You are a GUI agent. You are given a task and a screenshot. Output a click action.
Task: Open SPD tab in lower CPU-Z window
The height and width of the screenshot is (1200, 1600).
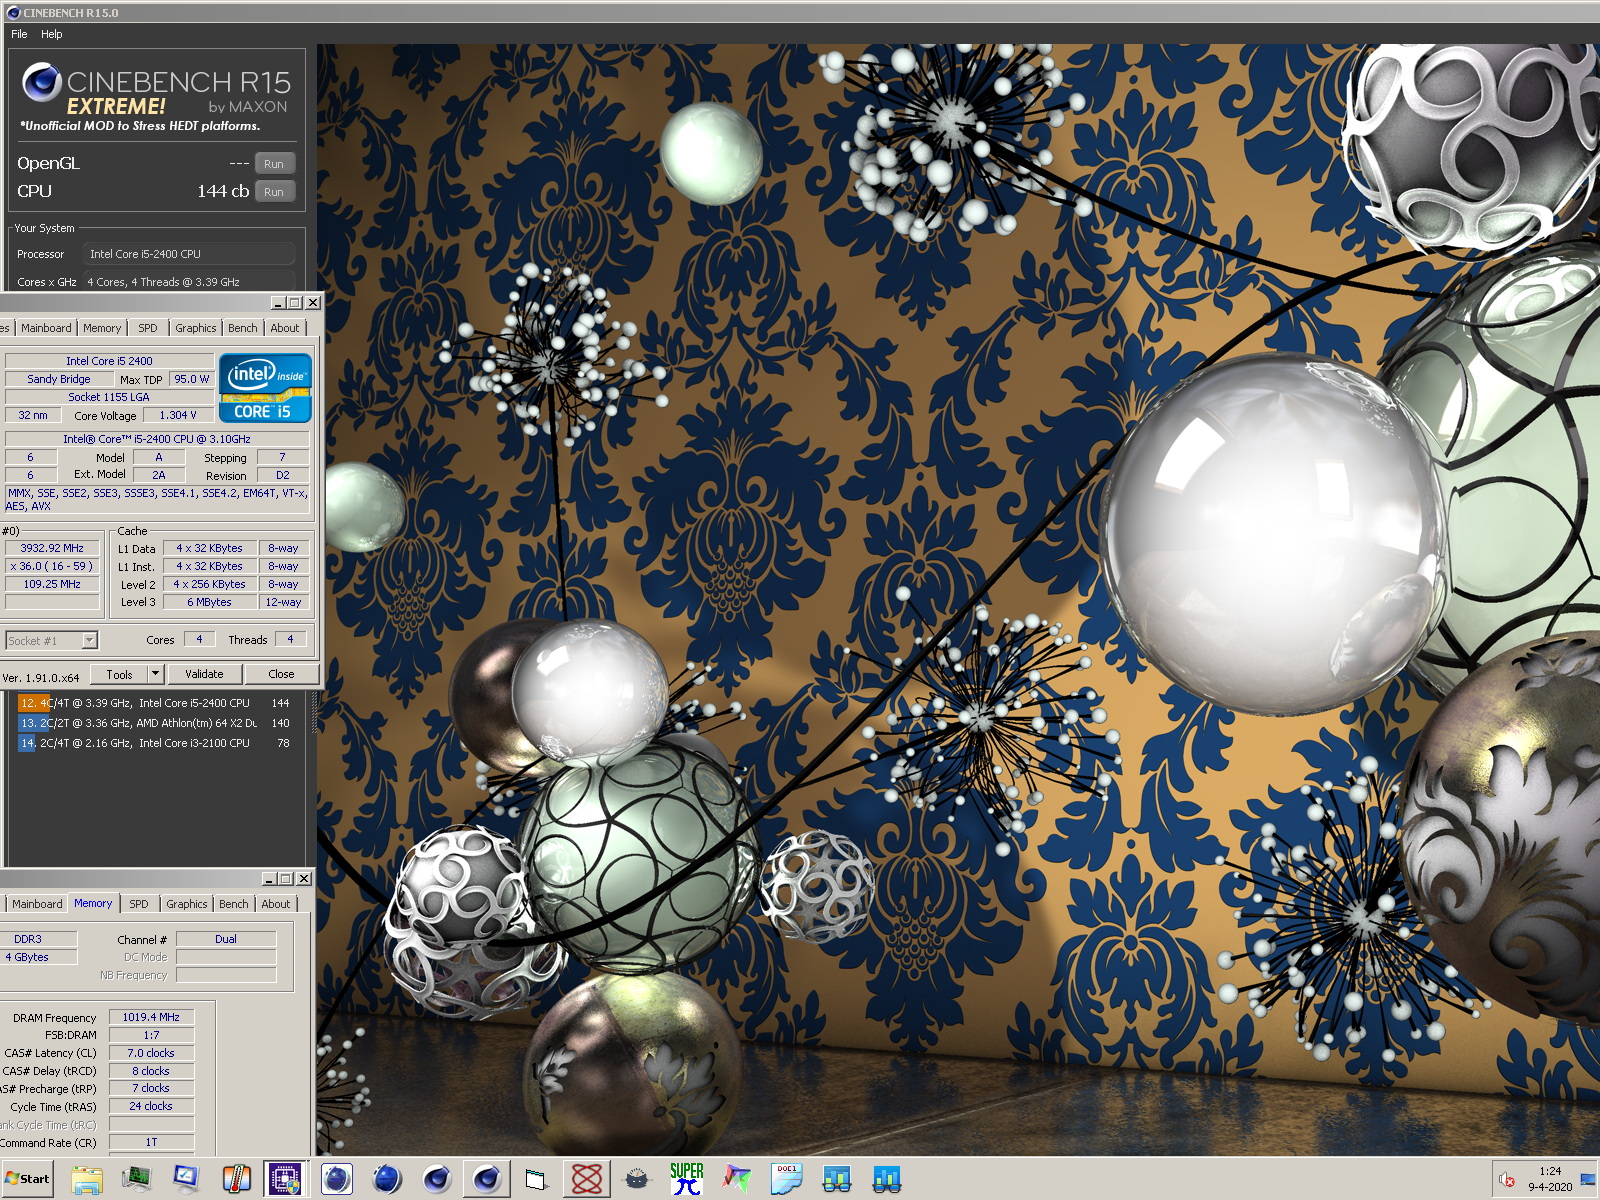pyautogui.click(x=139, y=904)
